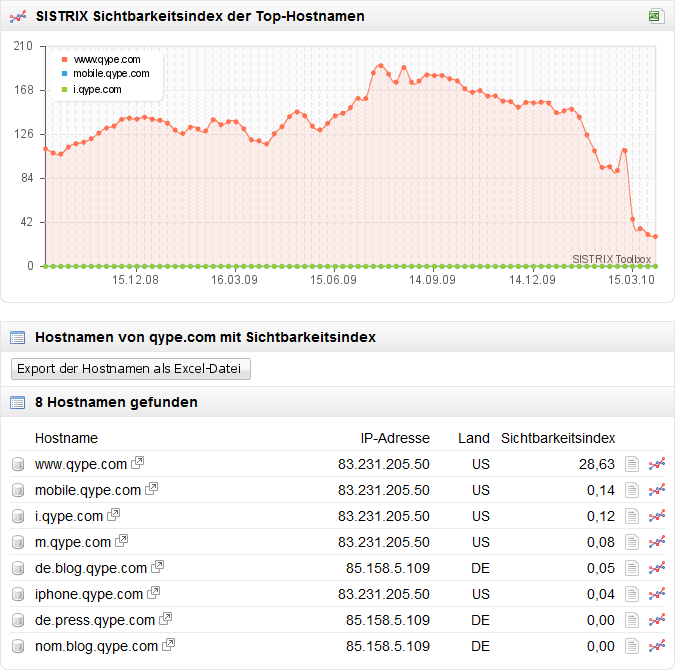
Task: Sort table by Sichtbarkeitsindex column header
Action: coord(557,438)
